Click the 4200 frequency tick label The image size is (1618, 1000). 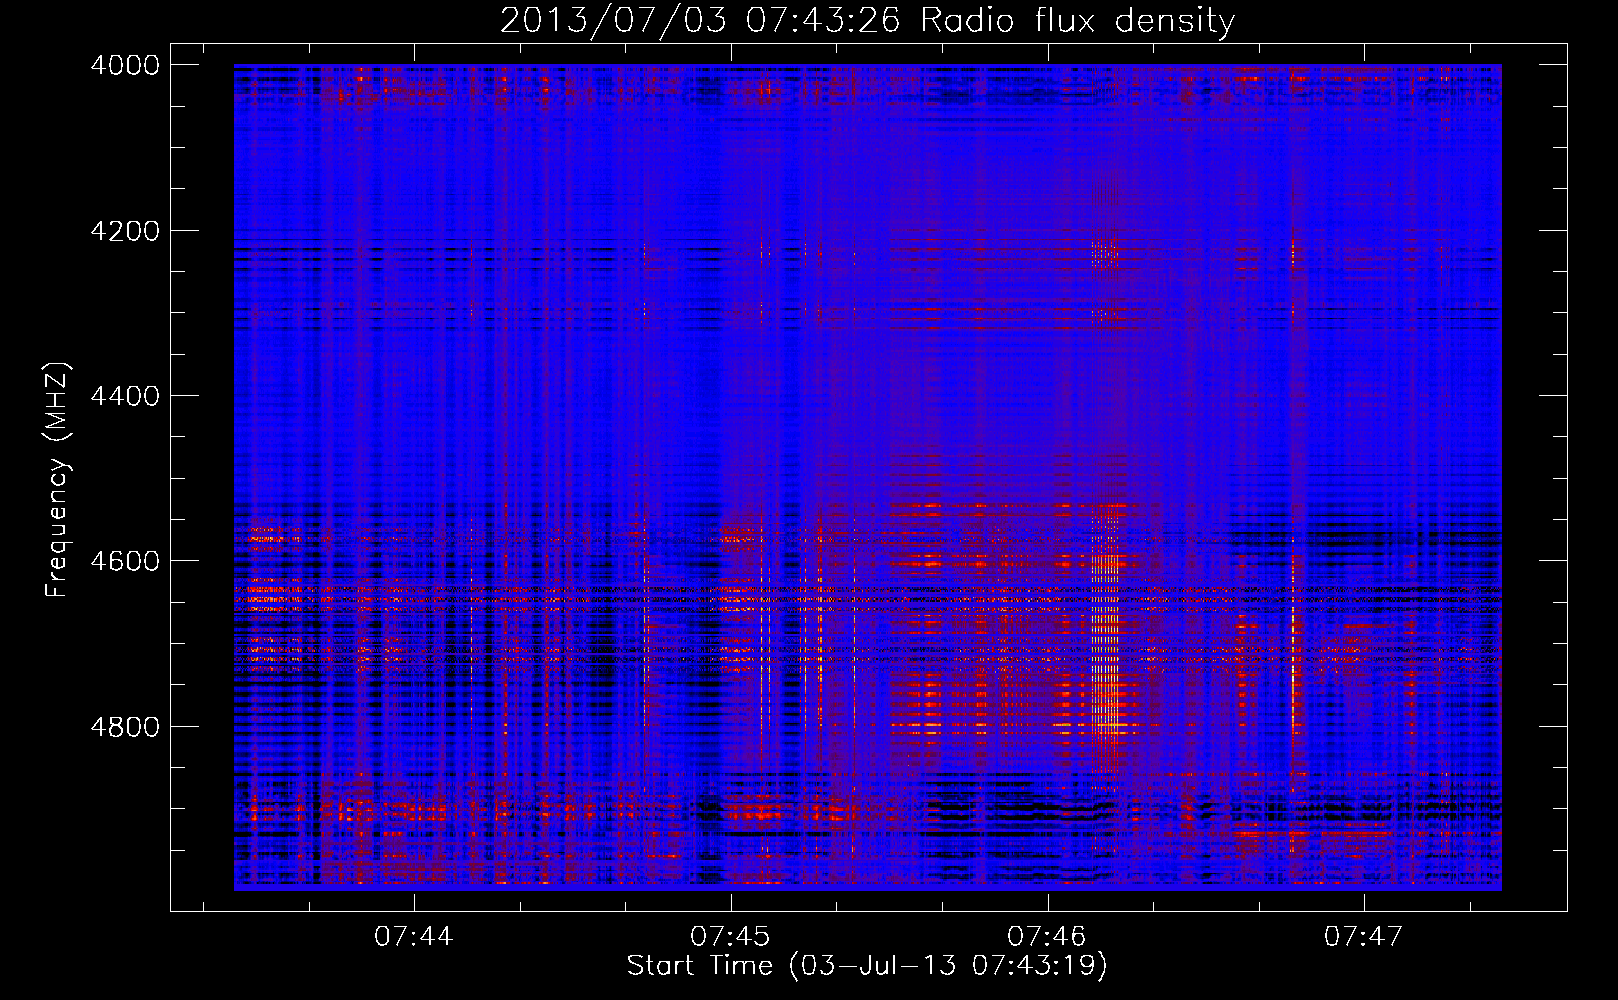[125, 231]
